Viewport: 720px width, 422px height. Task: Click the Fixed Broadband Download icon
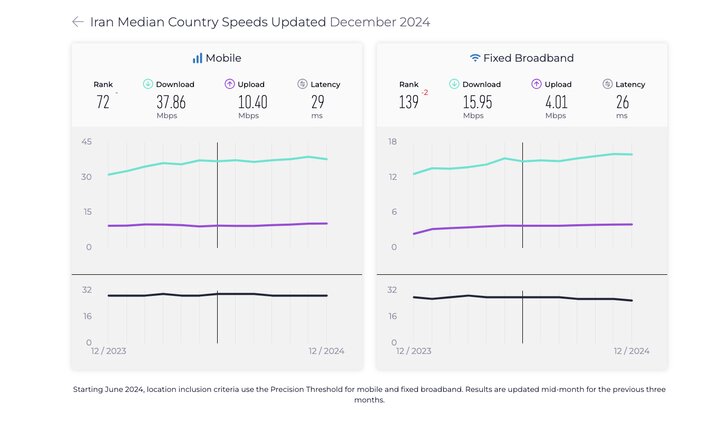(454, 84)
